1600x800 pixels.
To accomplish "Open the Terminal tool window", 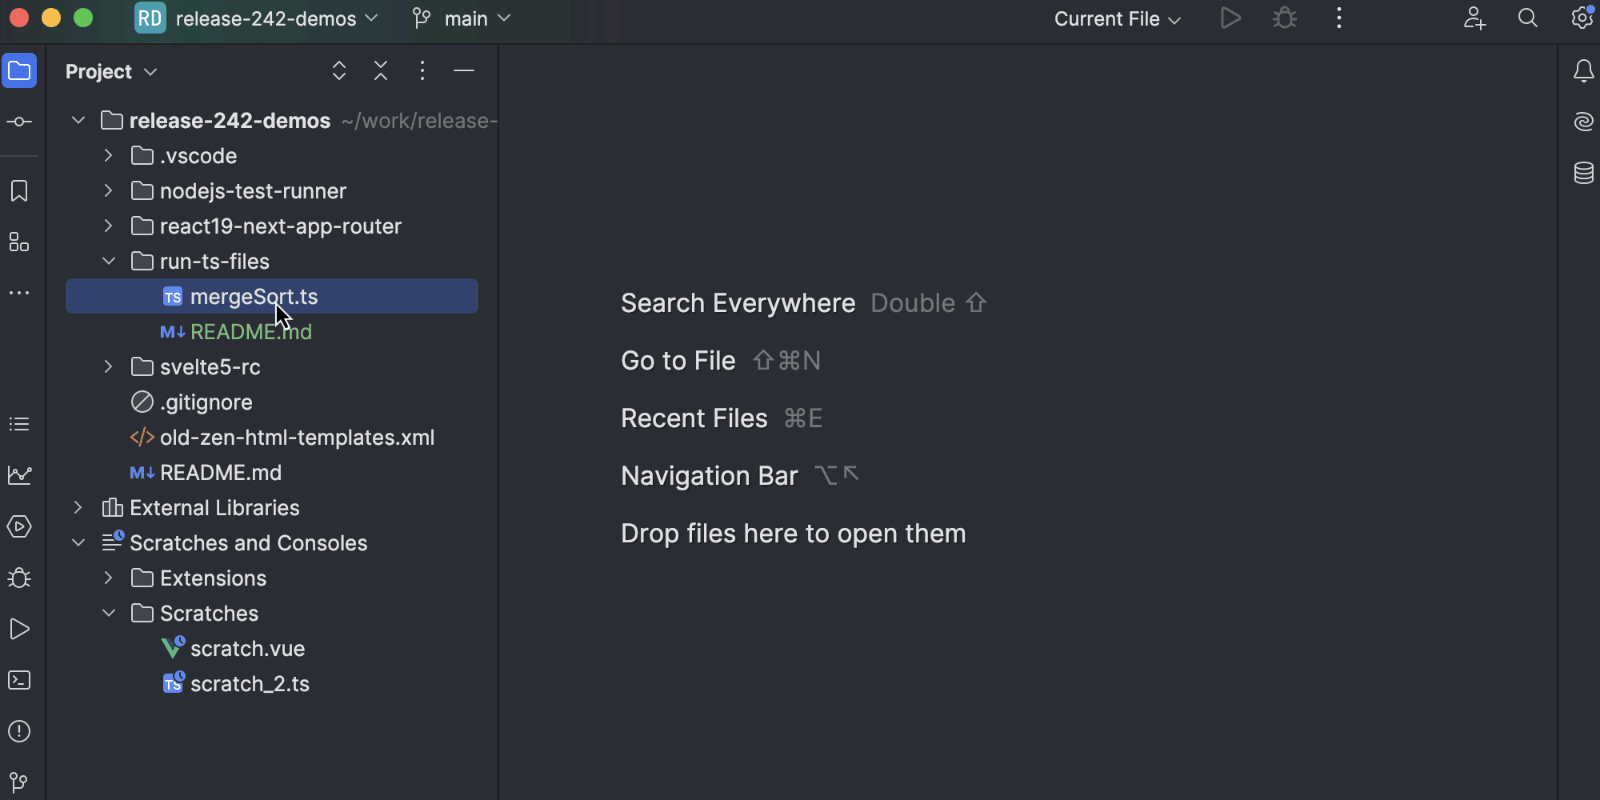I will coord(19,680).
